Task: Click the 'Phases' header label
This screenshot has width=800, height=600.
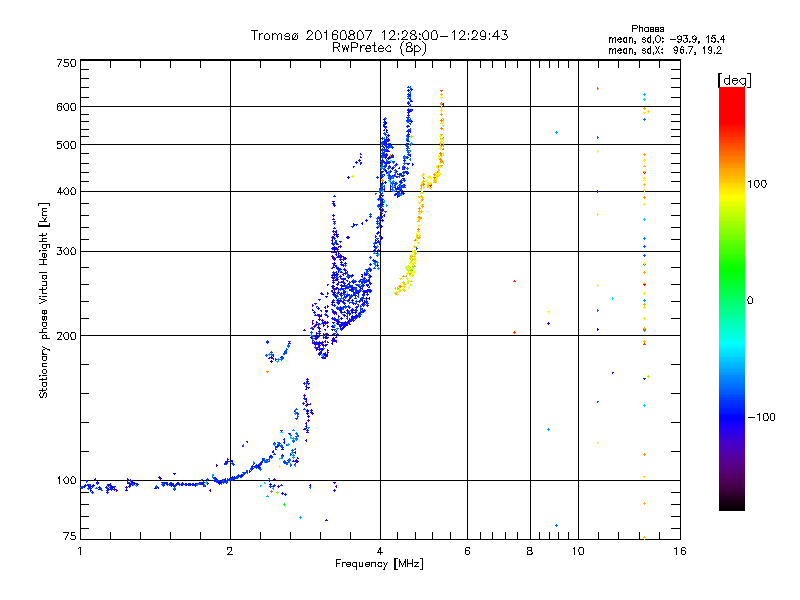Action: pyautogui.click(x=647, y=29)
